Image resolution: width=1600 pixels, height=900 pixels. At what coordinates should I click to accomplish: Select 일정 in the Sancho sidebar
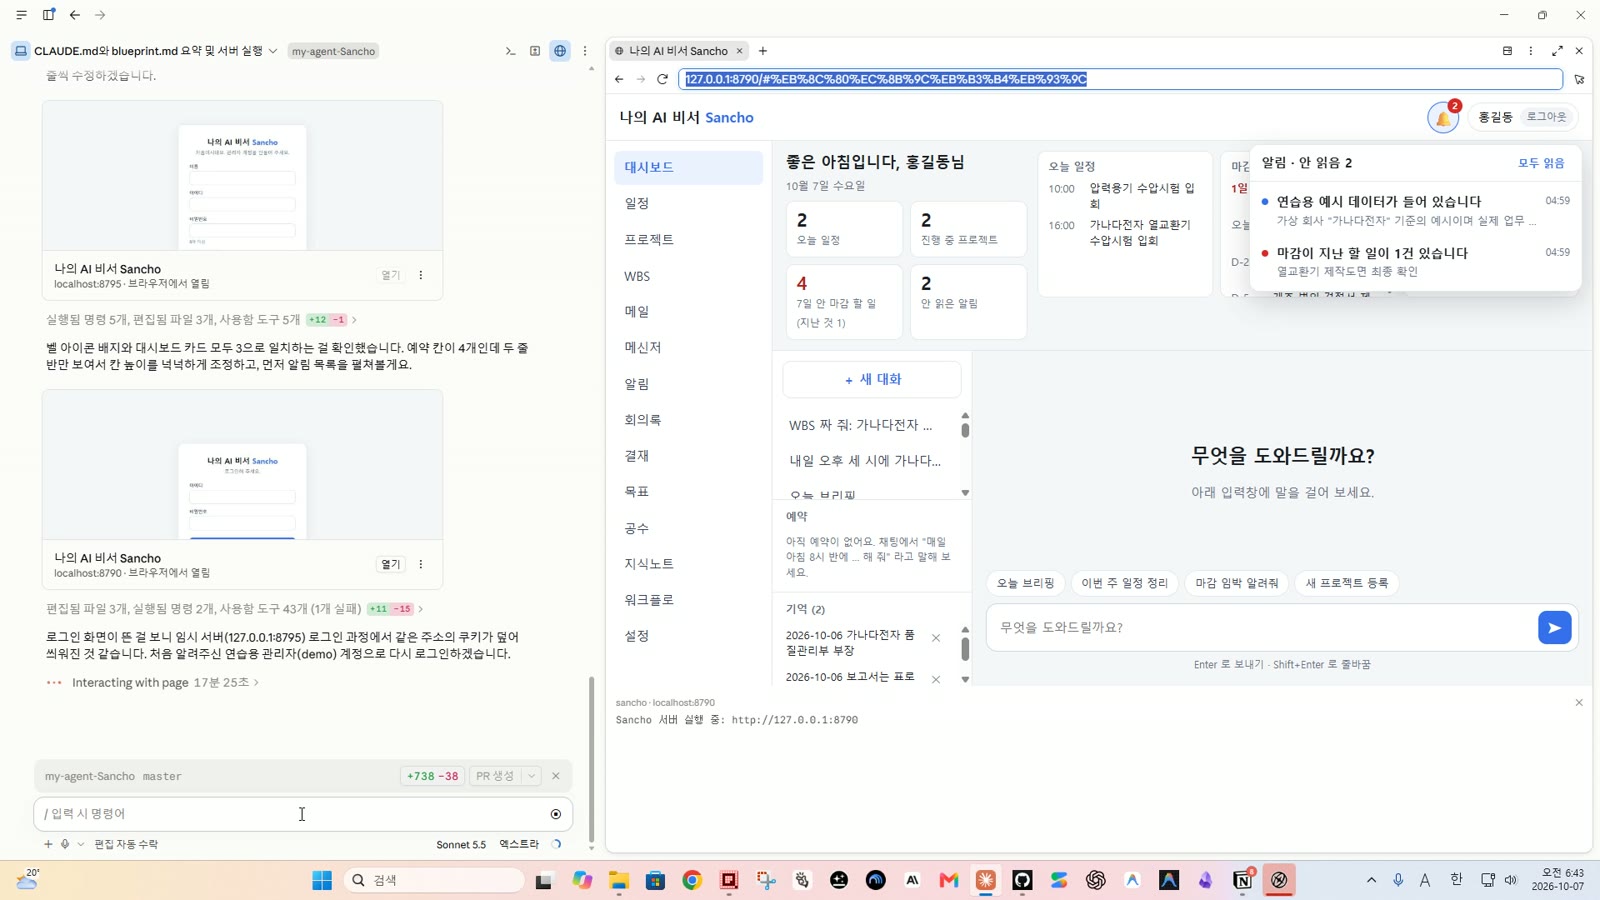click(x=688, y=203)
